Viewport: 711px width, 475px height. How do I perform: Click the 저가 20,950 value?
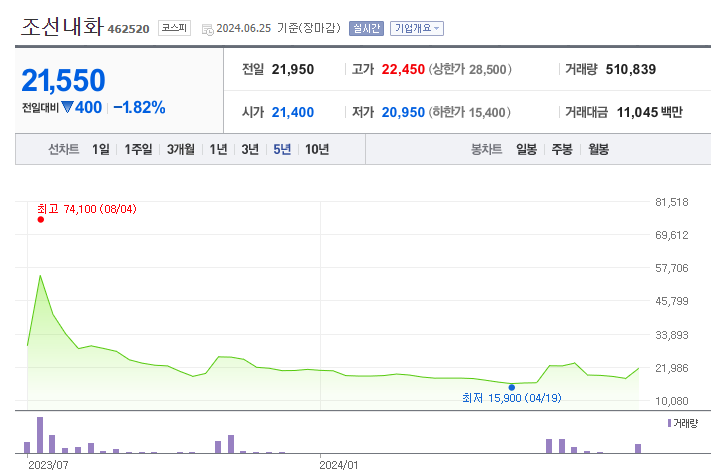pos(403,112)
